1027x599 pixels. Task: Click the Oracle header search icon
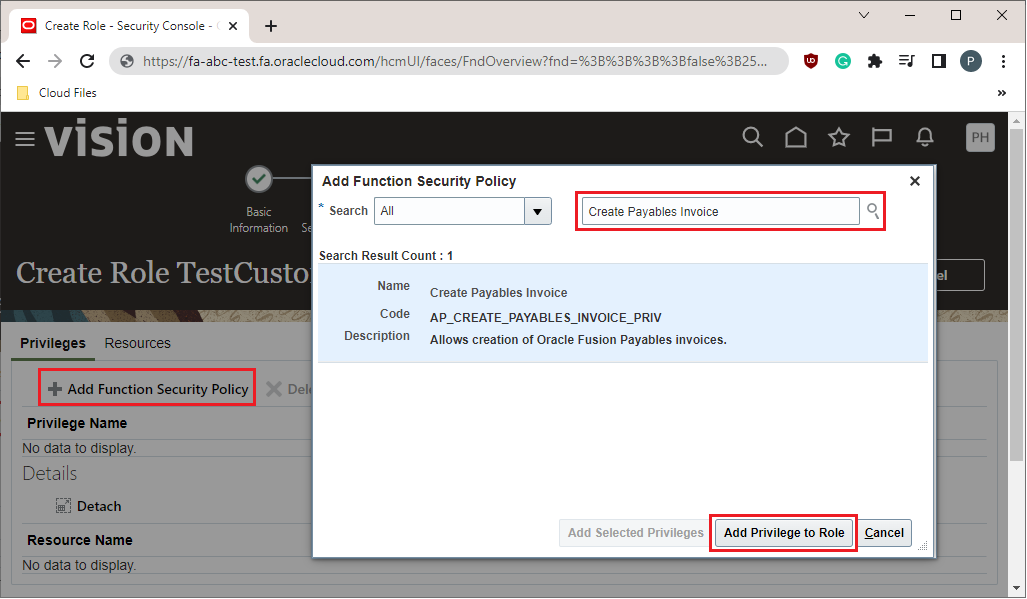pos(753,137)
